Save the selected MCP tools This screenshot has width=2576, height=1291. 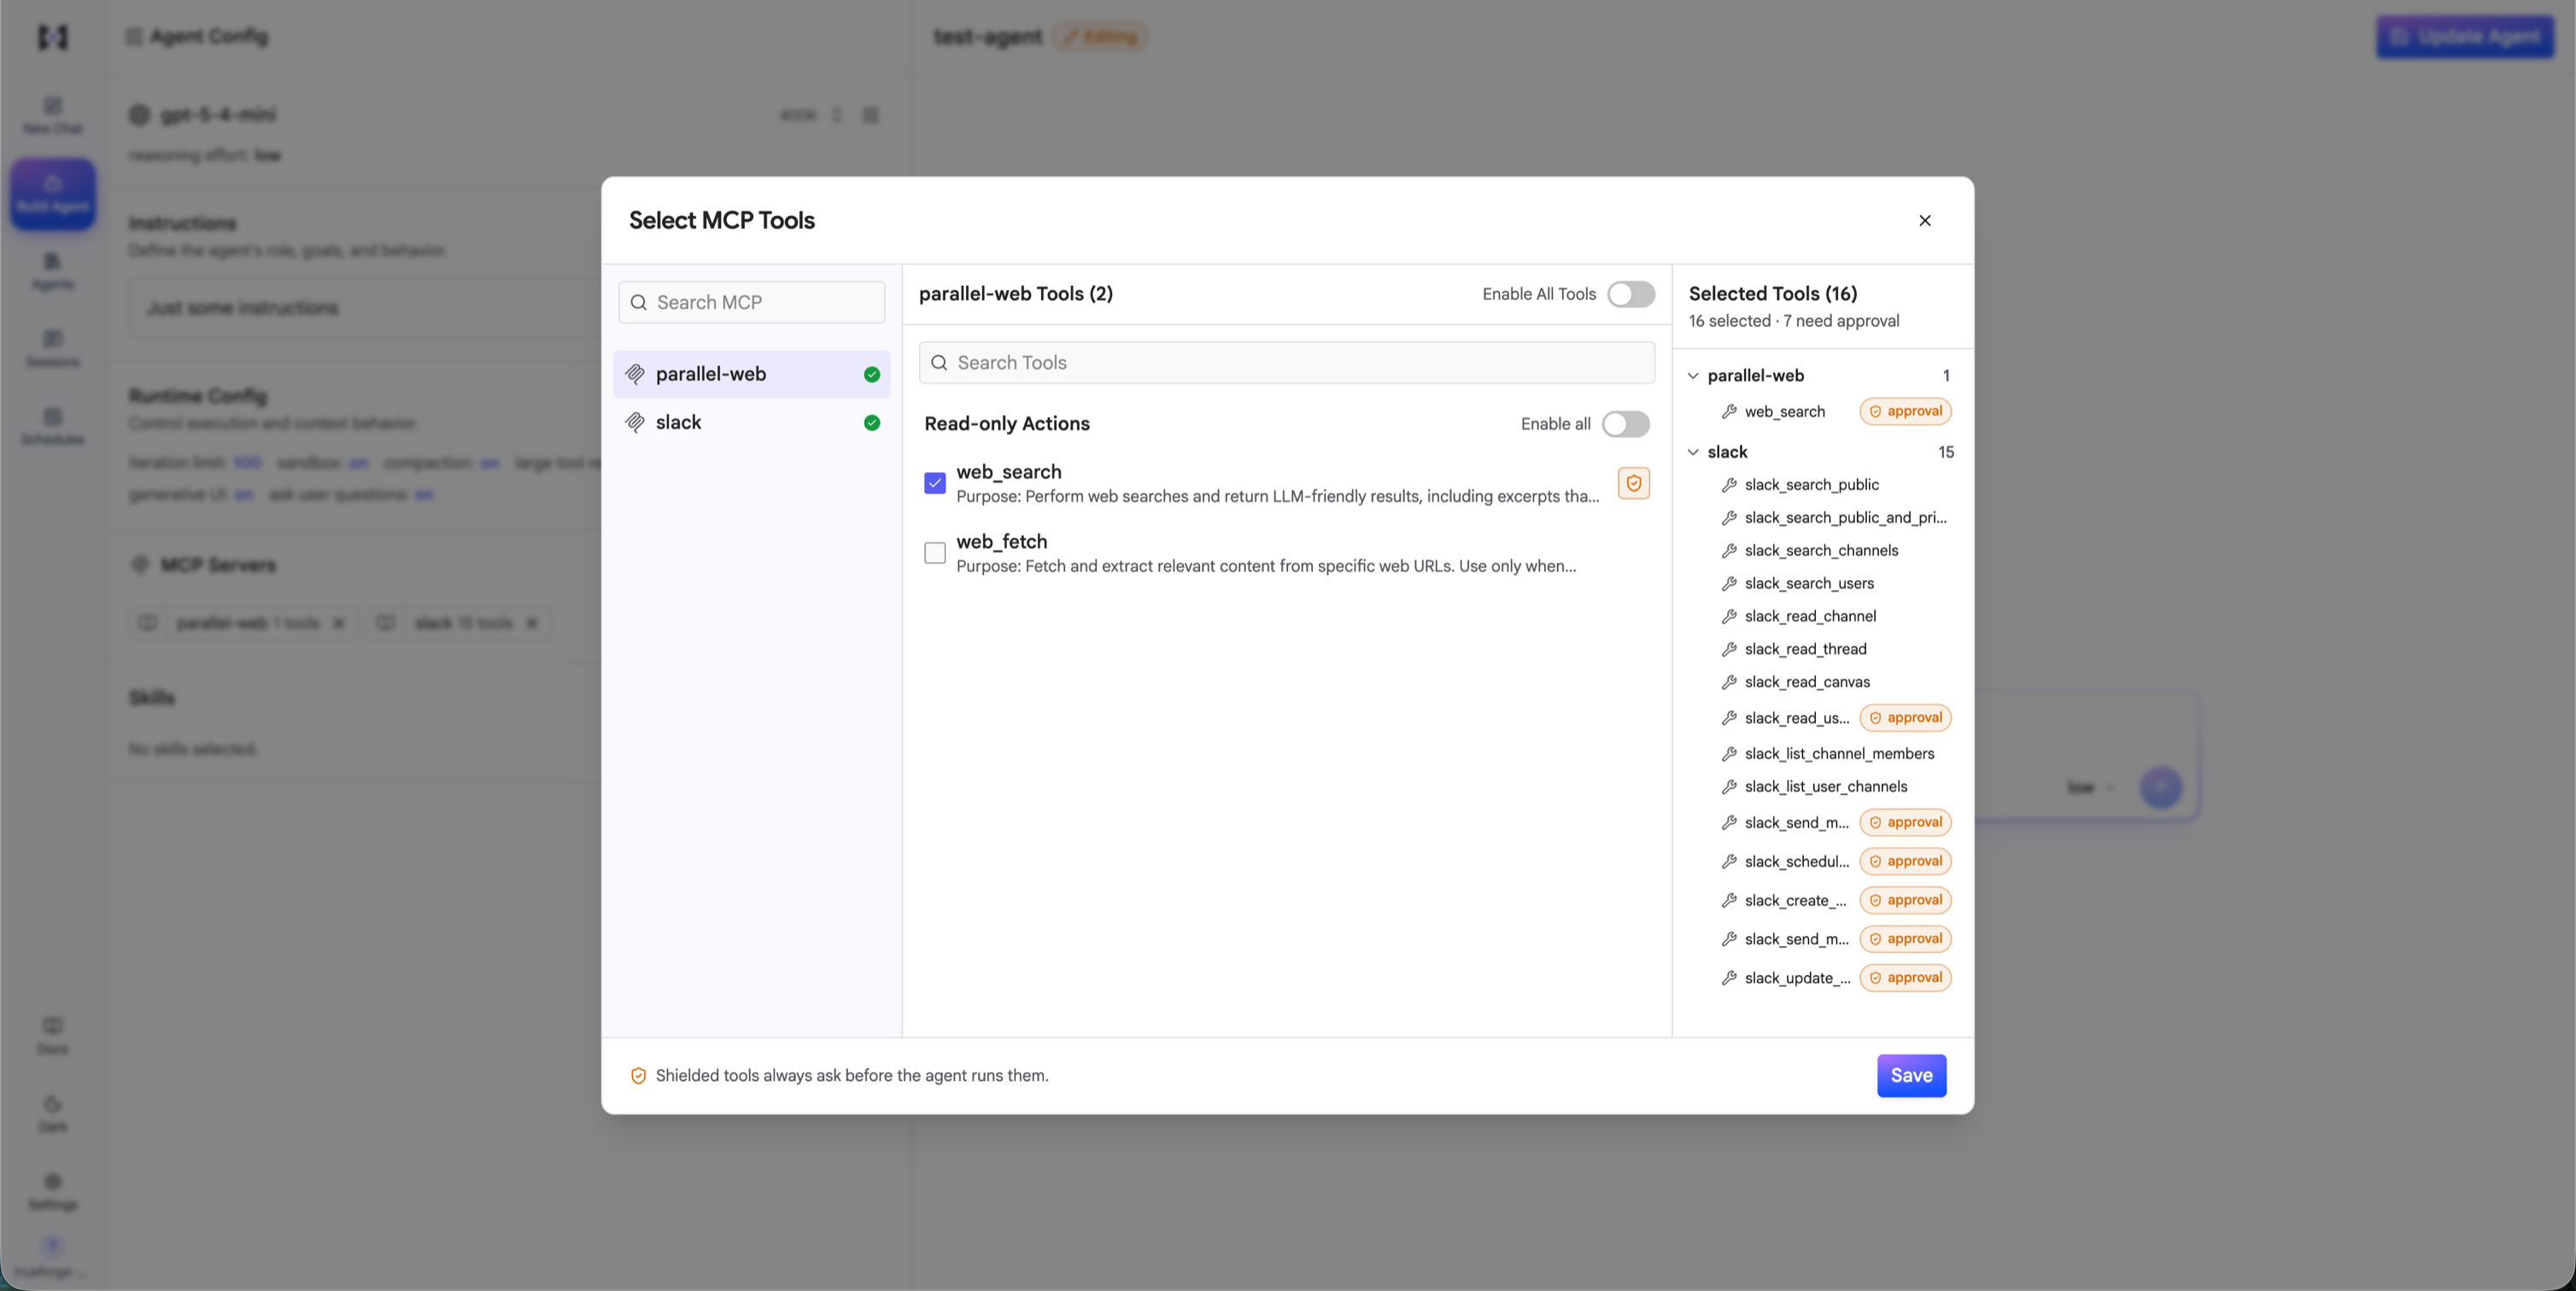(1911, 1075)
